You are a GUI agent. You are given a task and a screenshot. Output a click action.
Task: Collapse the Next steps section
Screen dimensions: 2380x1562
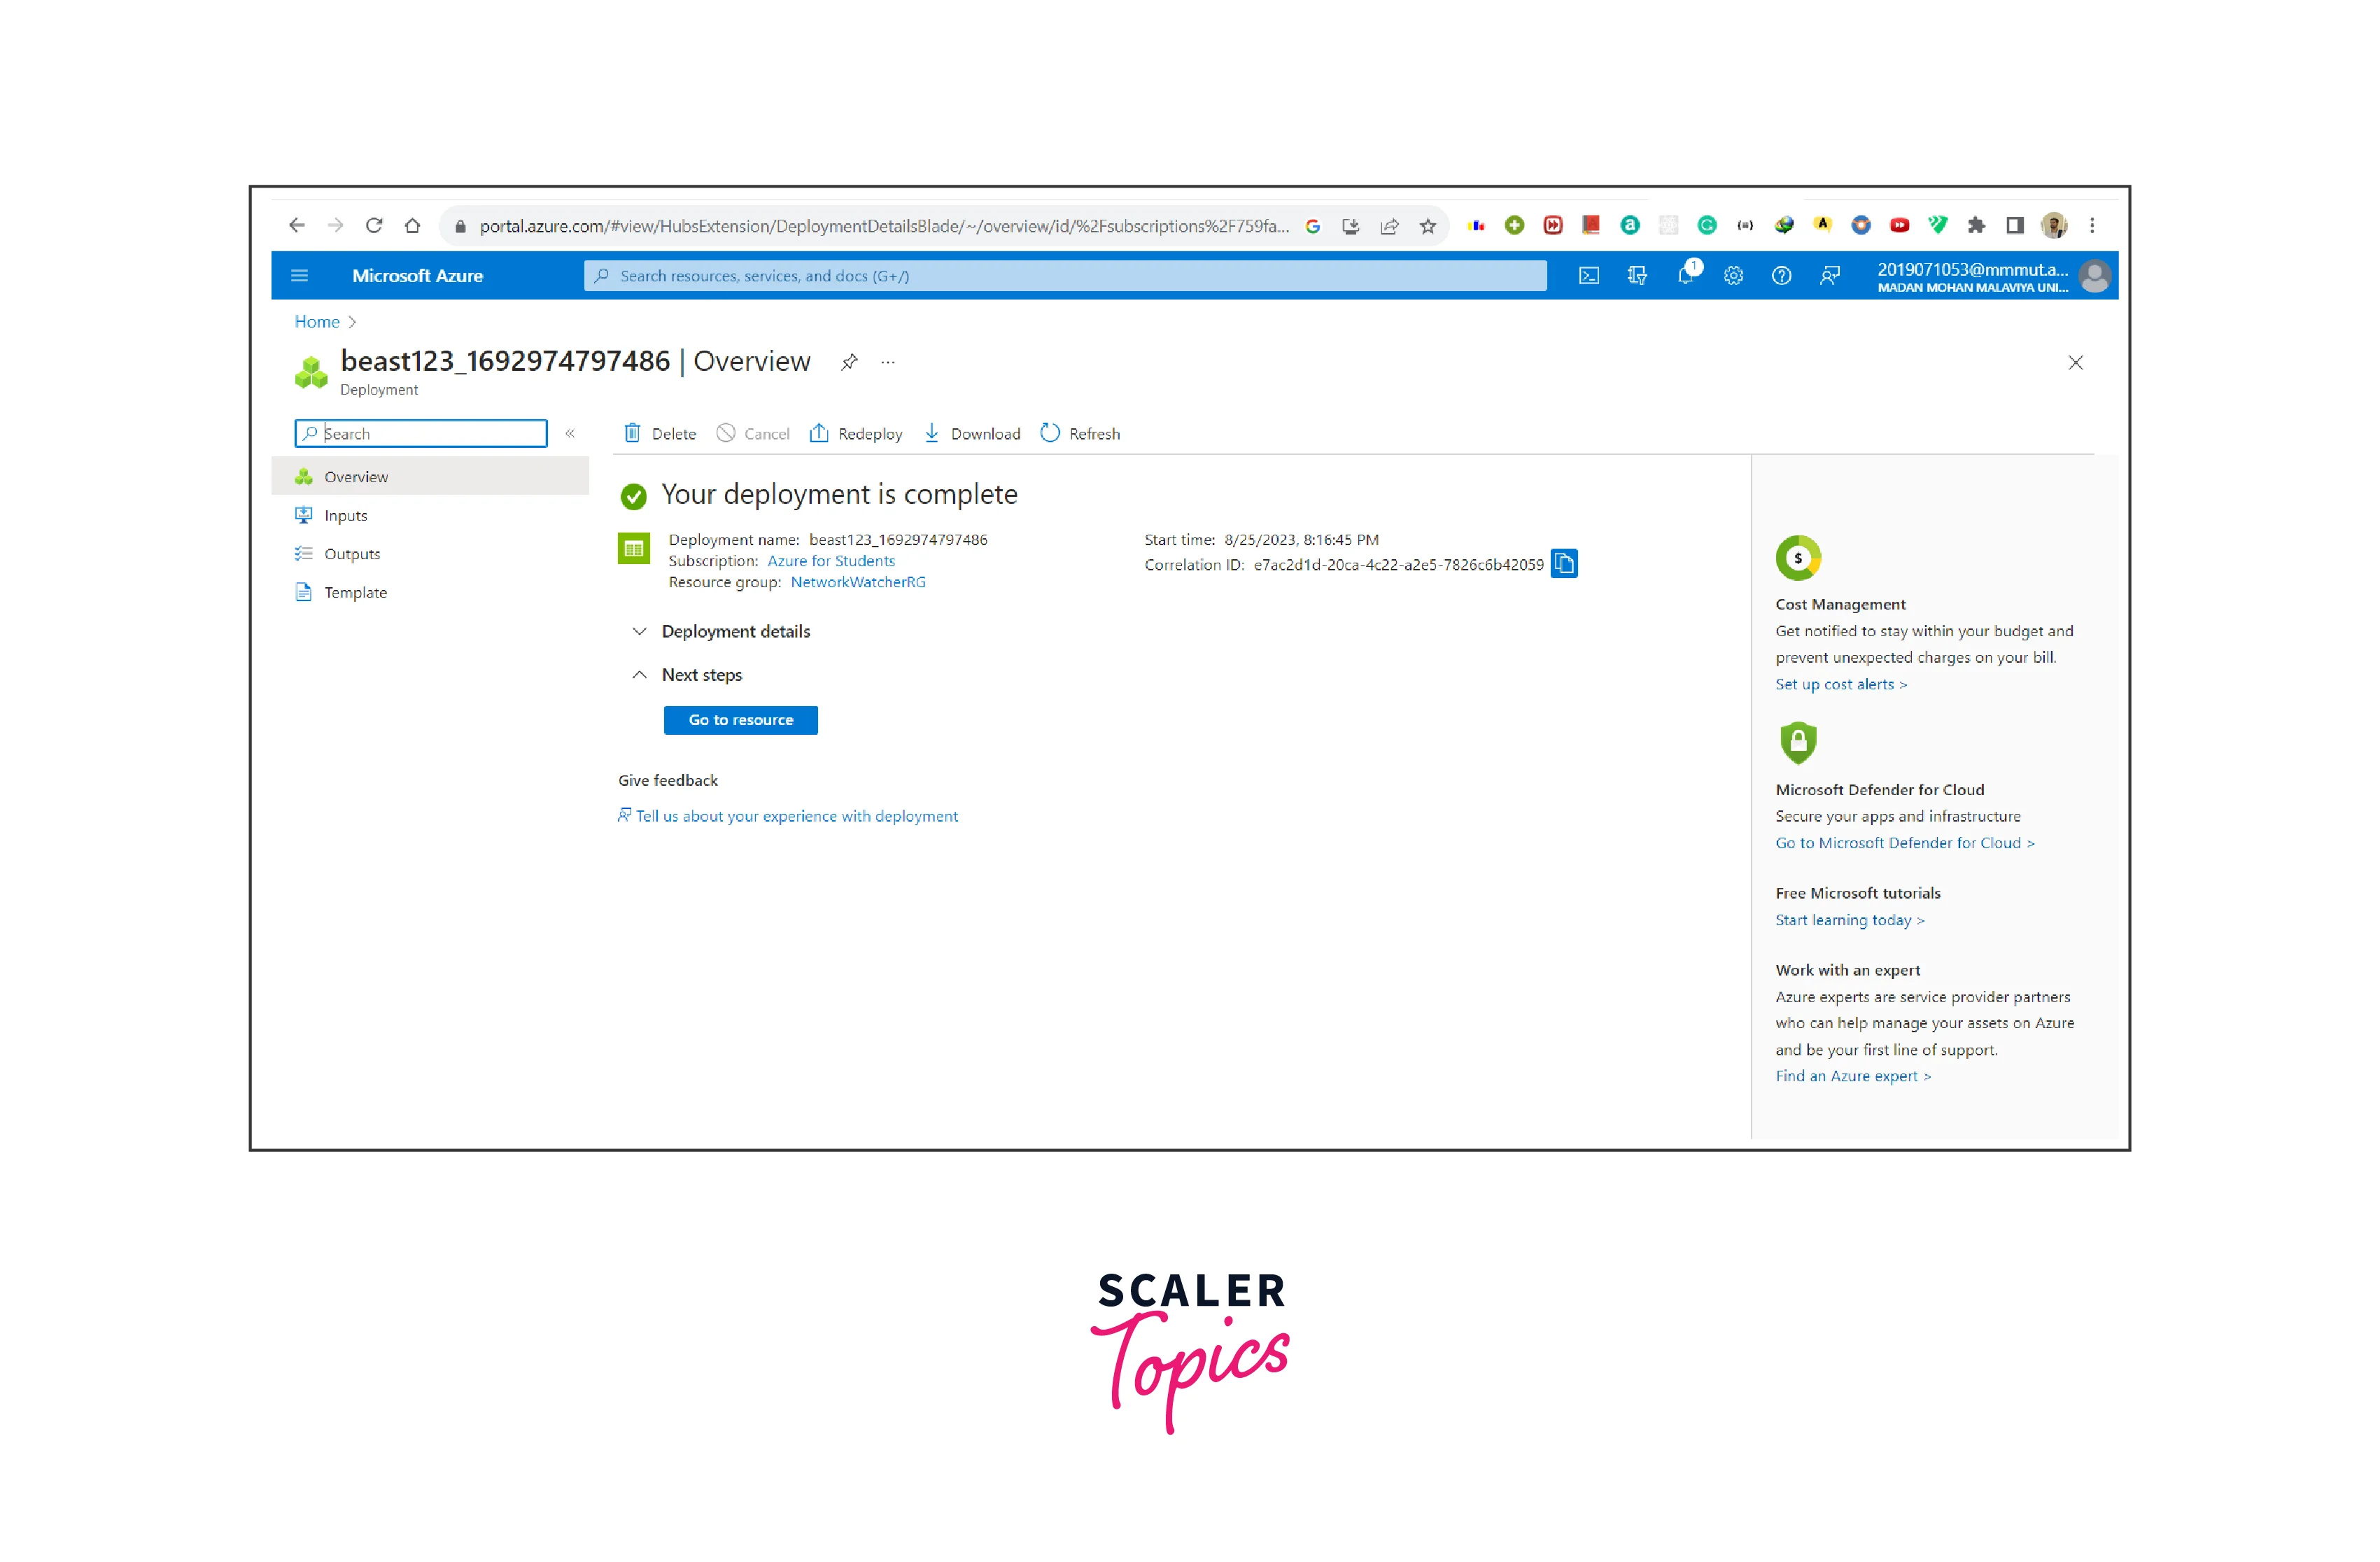pos(636,675)
